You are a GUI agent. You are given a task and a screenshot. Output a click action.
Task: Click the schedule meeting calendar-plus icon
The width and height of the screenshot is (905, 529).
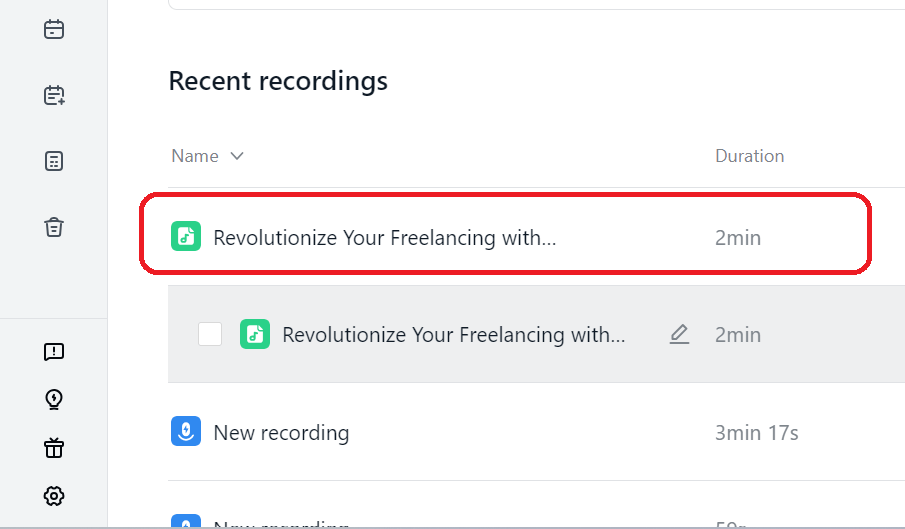tap(54, 95)
